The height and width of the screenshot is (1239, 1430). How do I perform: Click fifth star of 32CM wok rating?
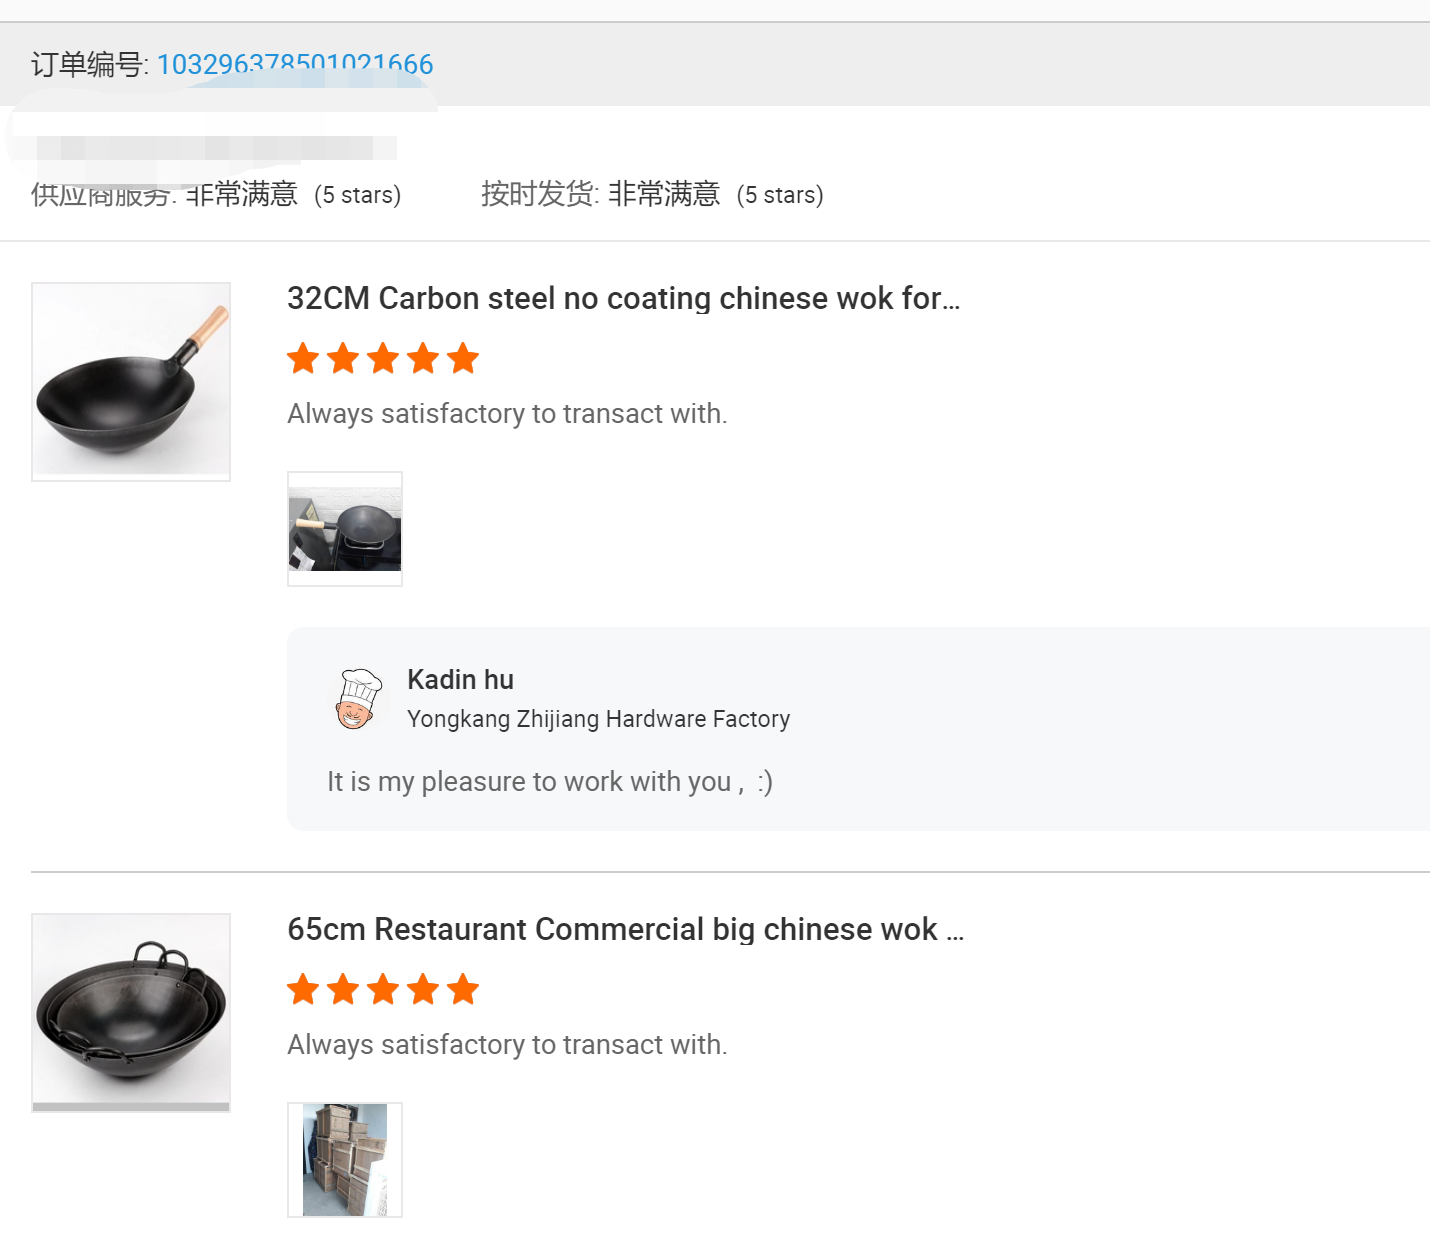coord(463,358)
